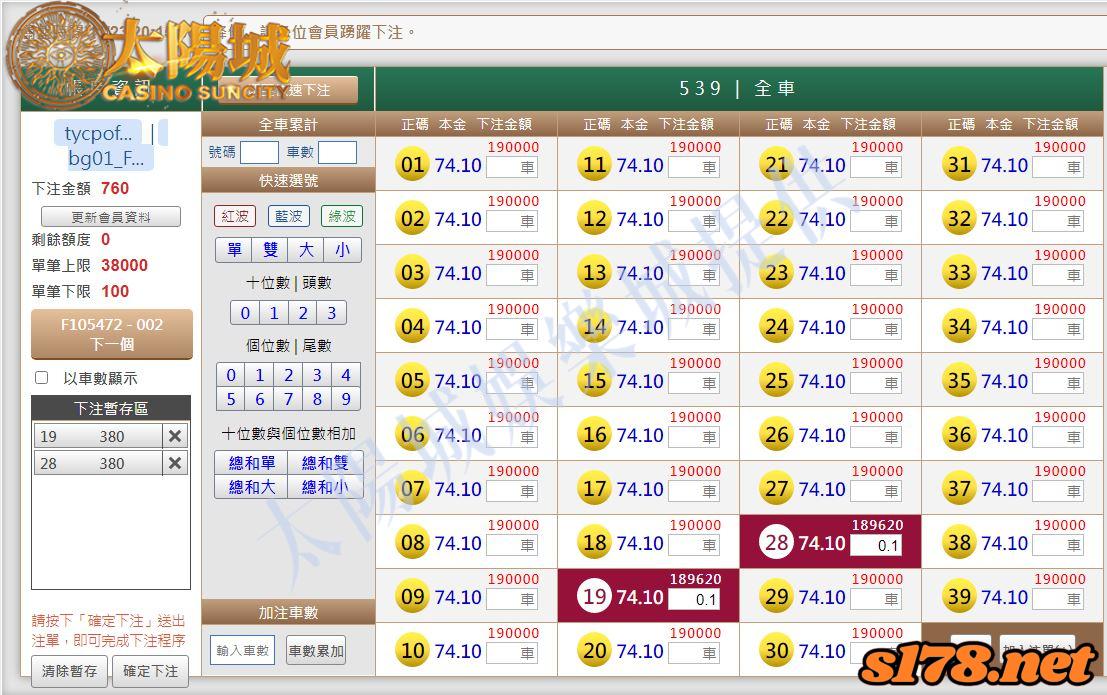Click the 下注暫存區 header
The image size is (1107, 695).
point(111,408)
